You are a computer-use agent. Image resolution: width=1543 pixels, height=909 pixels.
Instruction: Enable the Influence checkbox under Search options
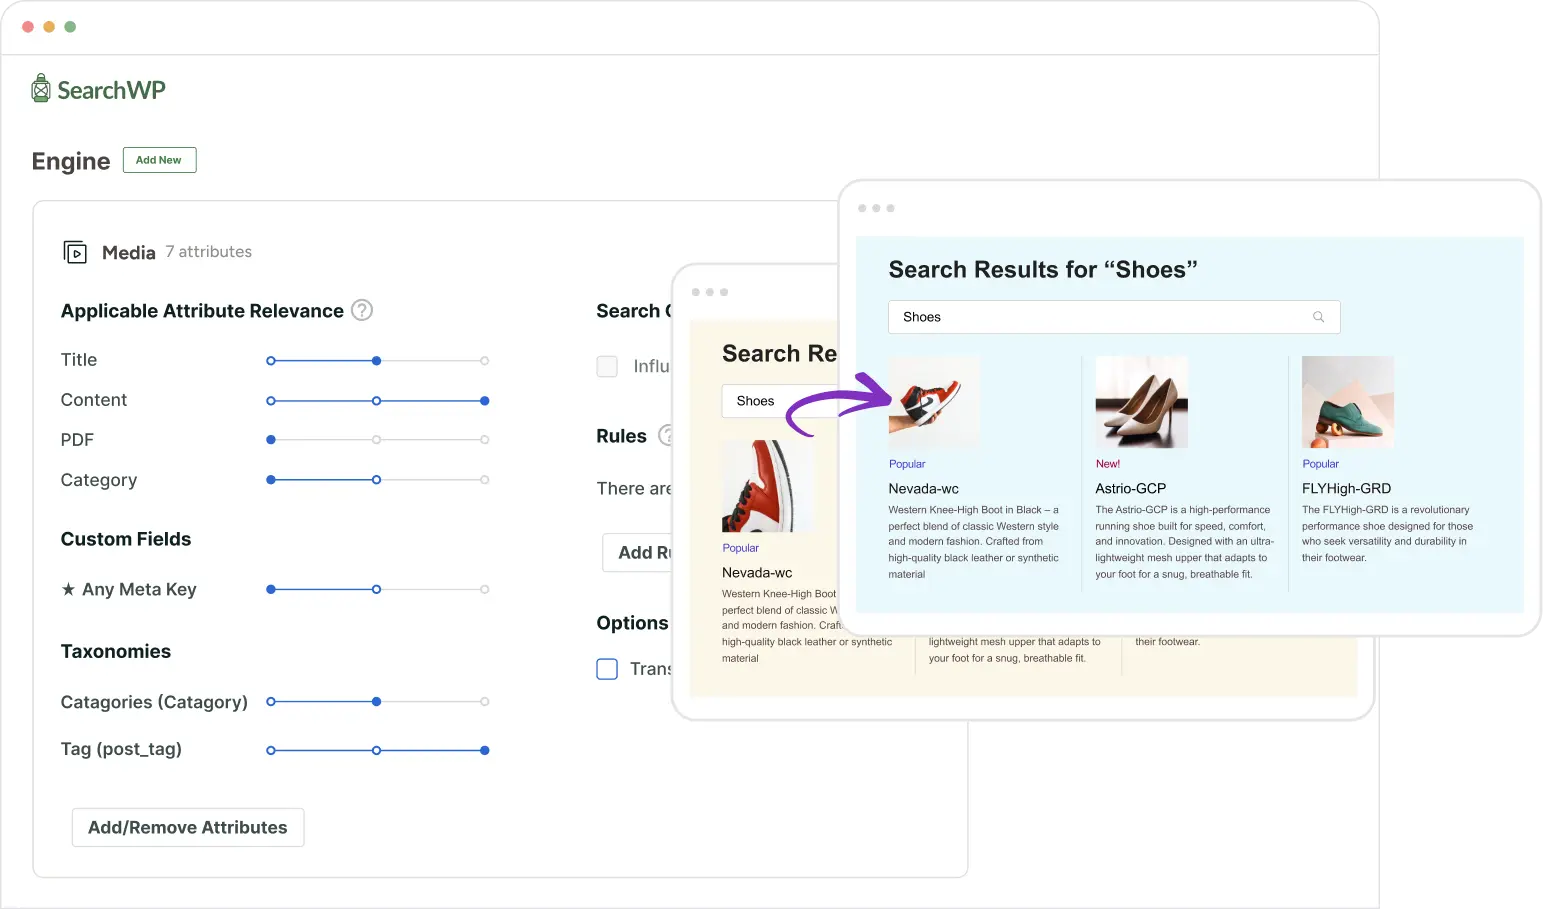point(607,366)
